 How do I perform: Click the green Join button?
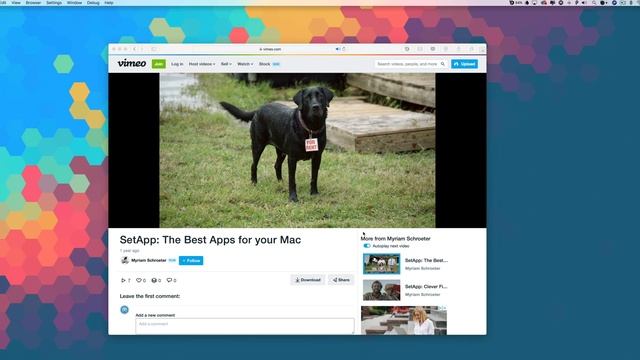point(158,64)
